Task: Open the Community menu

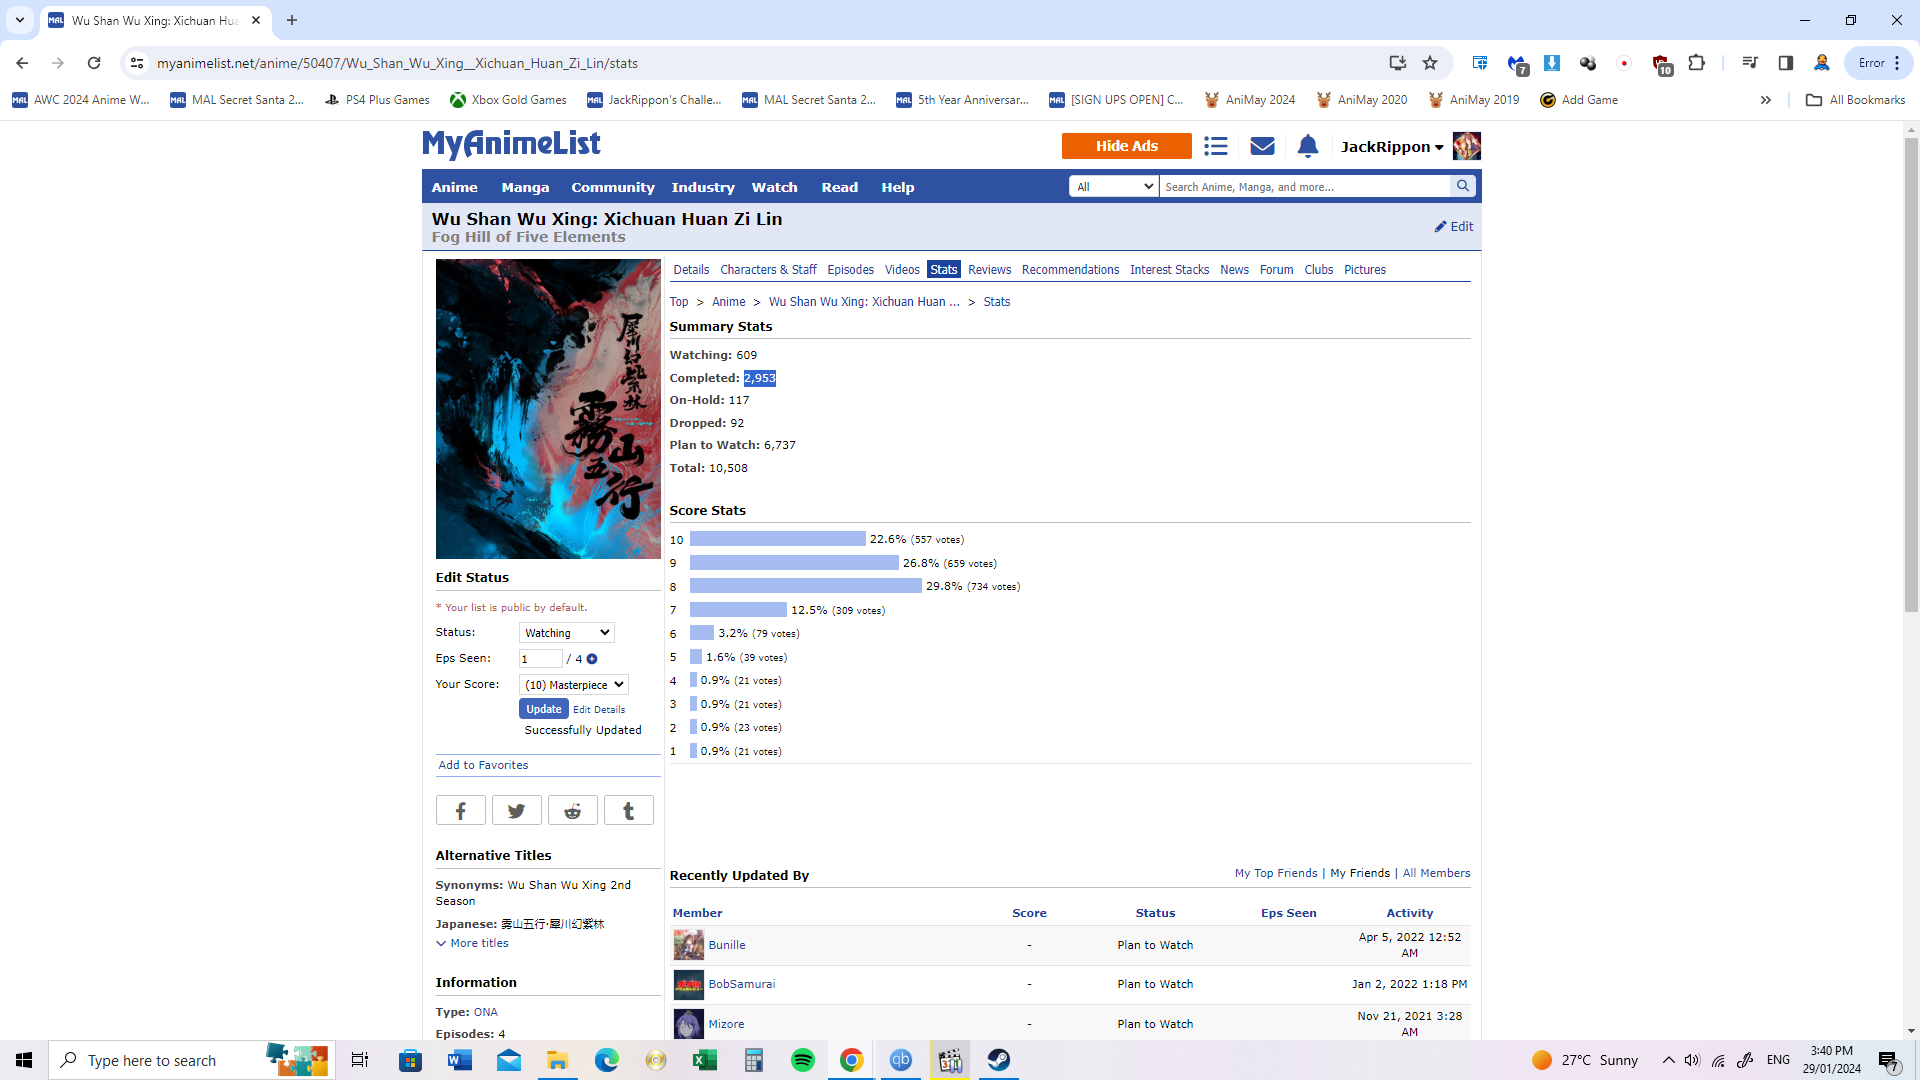Action: (612, 187)
